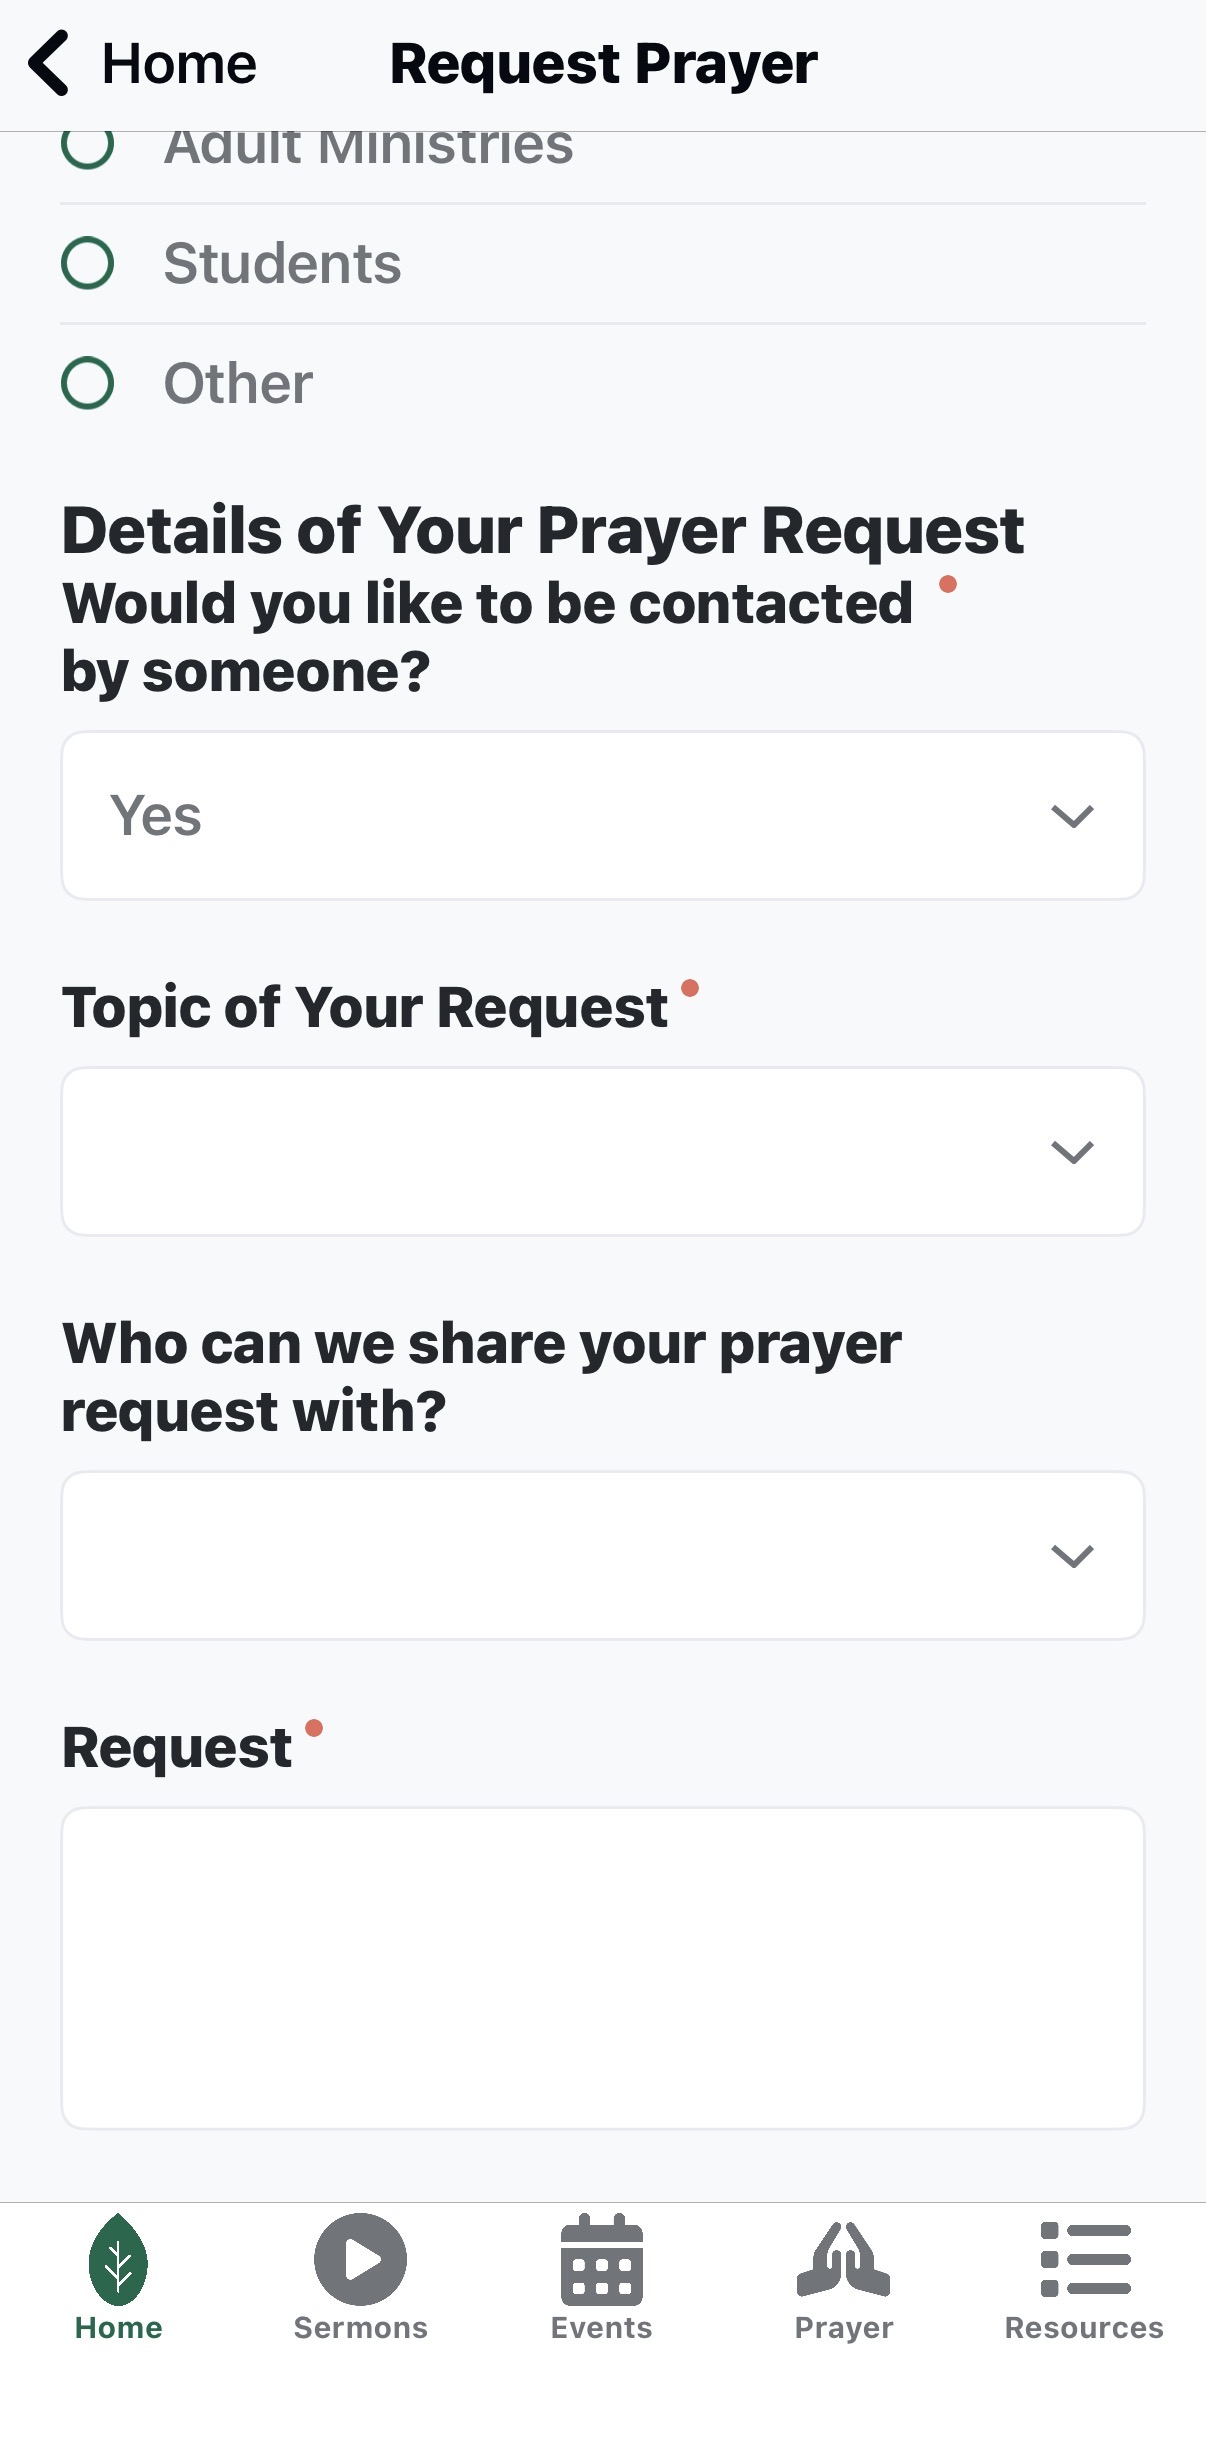Tap the Resources tab label

[1084, 2328]
